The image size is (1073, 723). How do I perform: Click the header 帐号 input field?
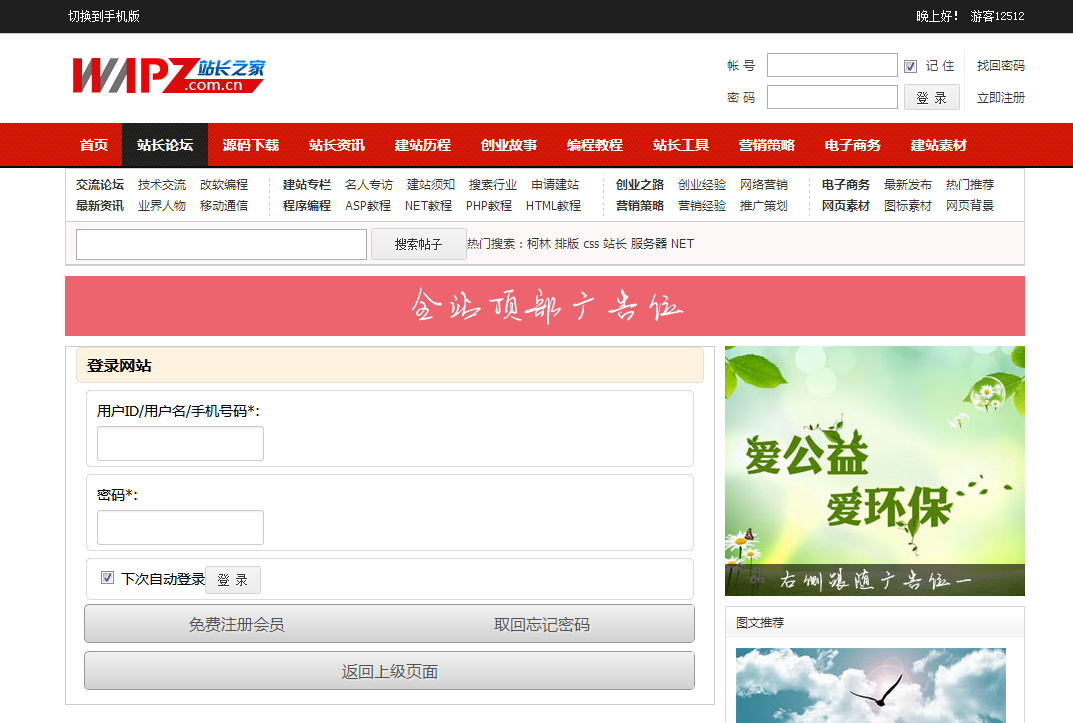[x=832, y=66]
